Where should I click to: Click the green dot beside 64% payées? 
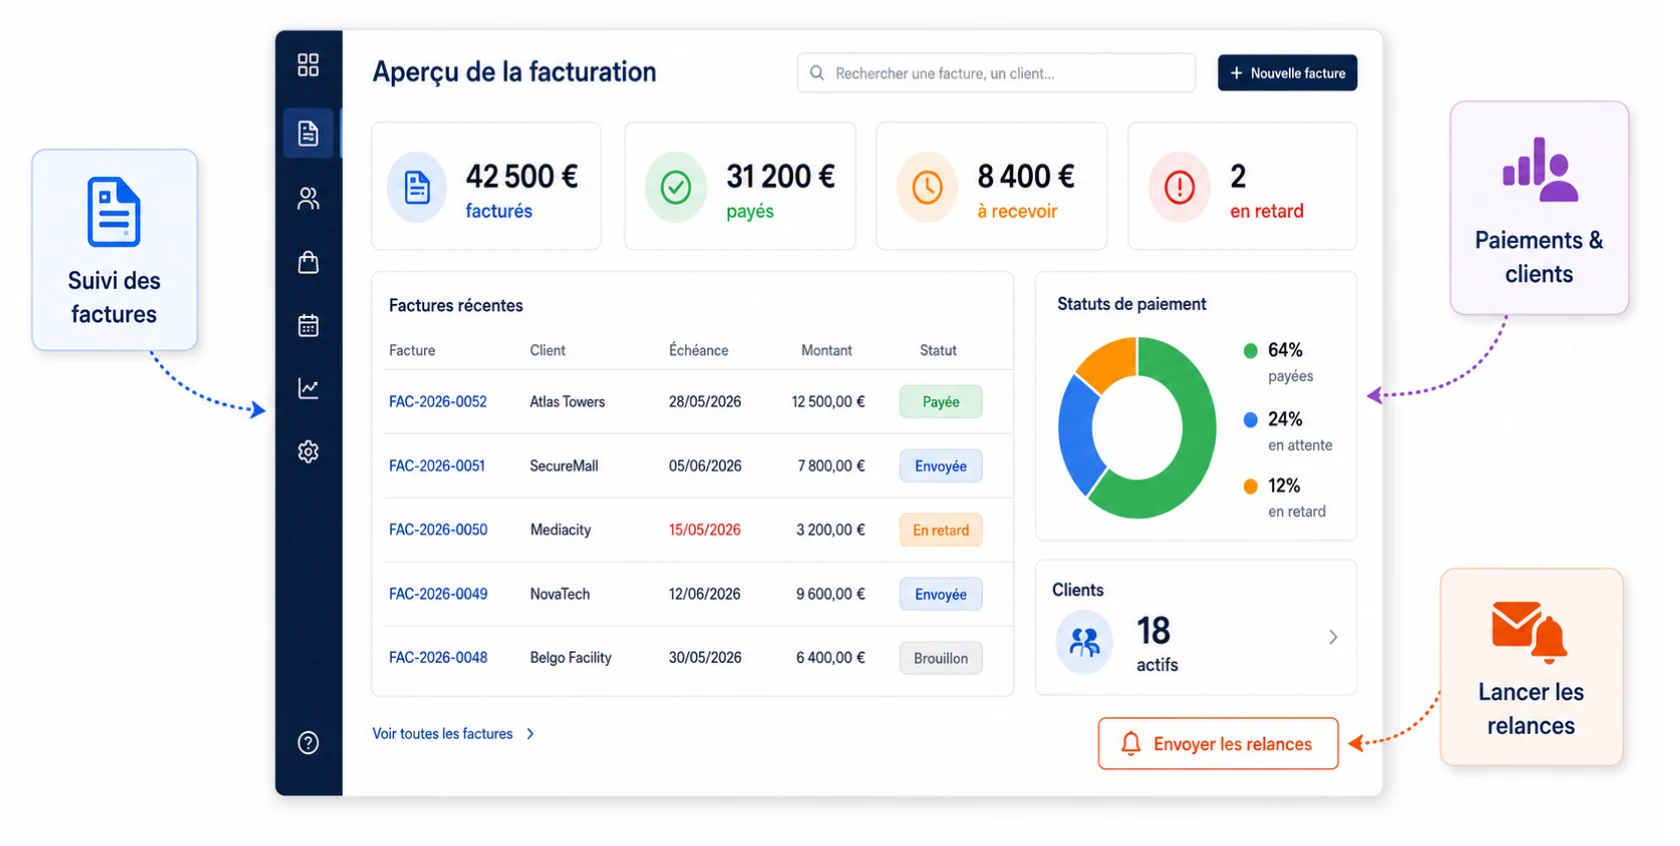[1250, 351]
